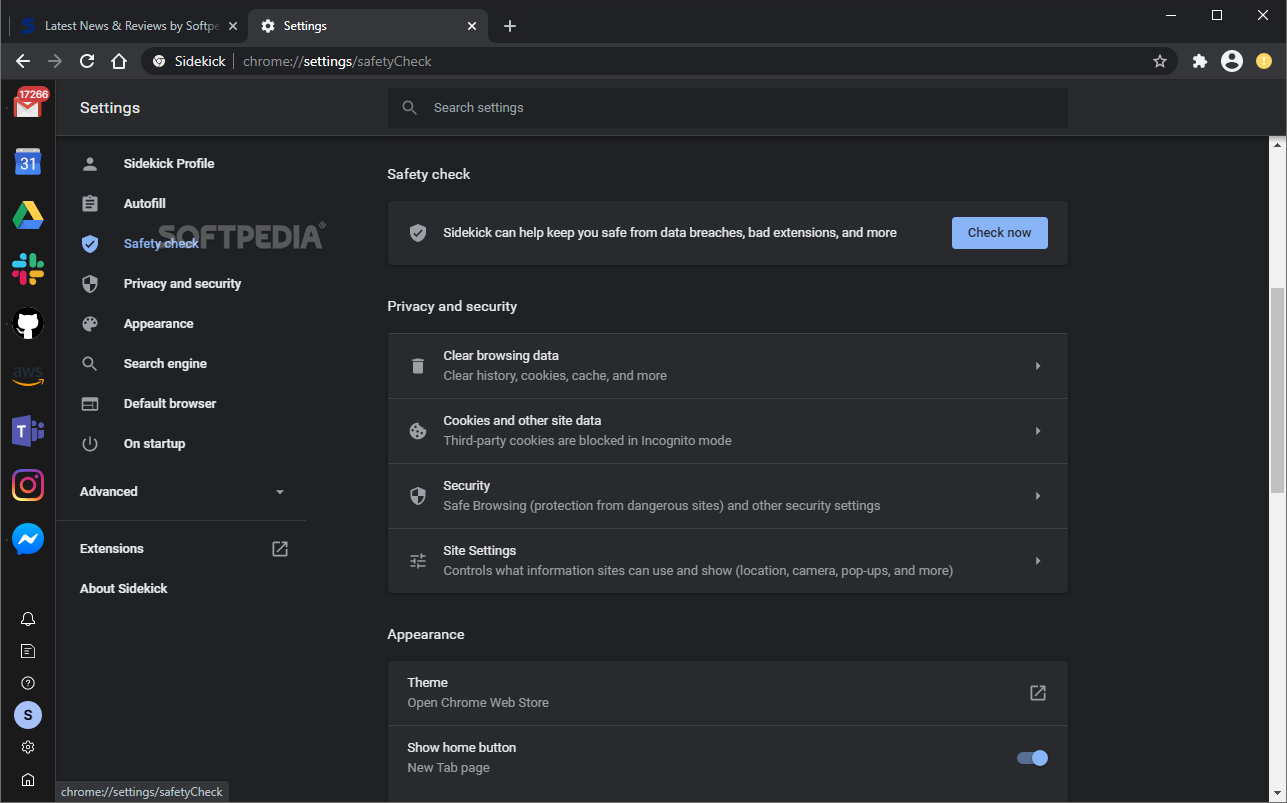Click the Search settings field
The width and height of the screenshot is (1287, 803).
(727, 108)
